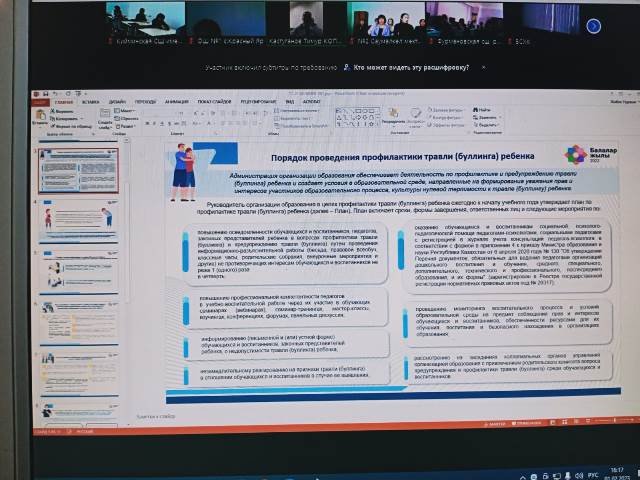Click the Undo arrow in the quick access toolbar
This screenshot has width=640, height=480.
tap(55, 94)
